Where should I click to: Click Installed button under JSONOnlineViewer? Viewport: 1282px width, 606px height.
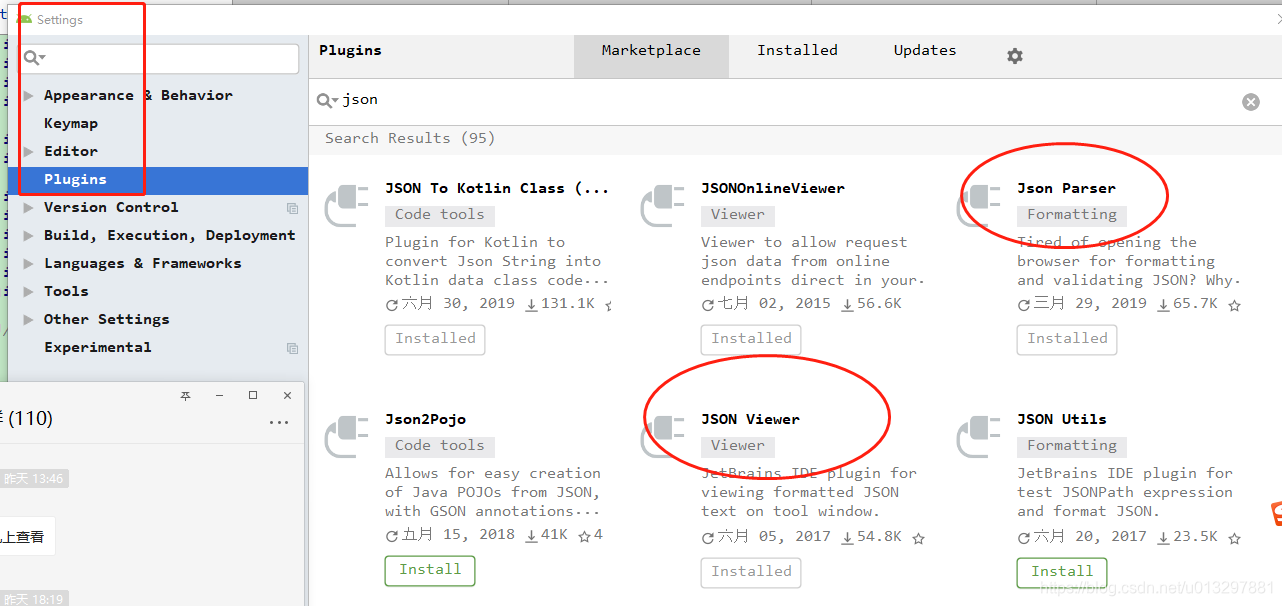click(x=751, y=339)
